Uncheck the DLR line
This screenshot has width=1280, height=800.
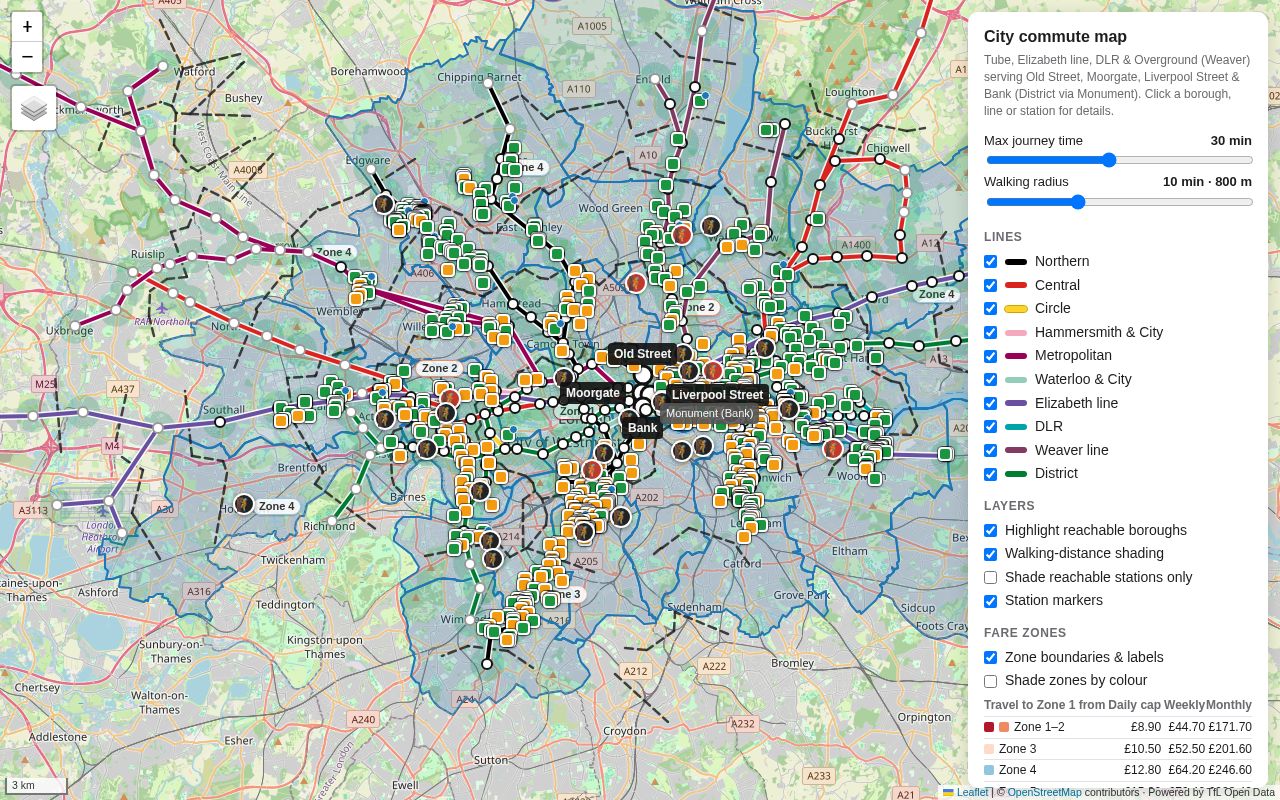990,427
